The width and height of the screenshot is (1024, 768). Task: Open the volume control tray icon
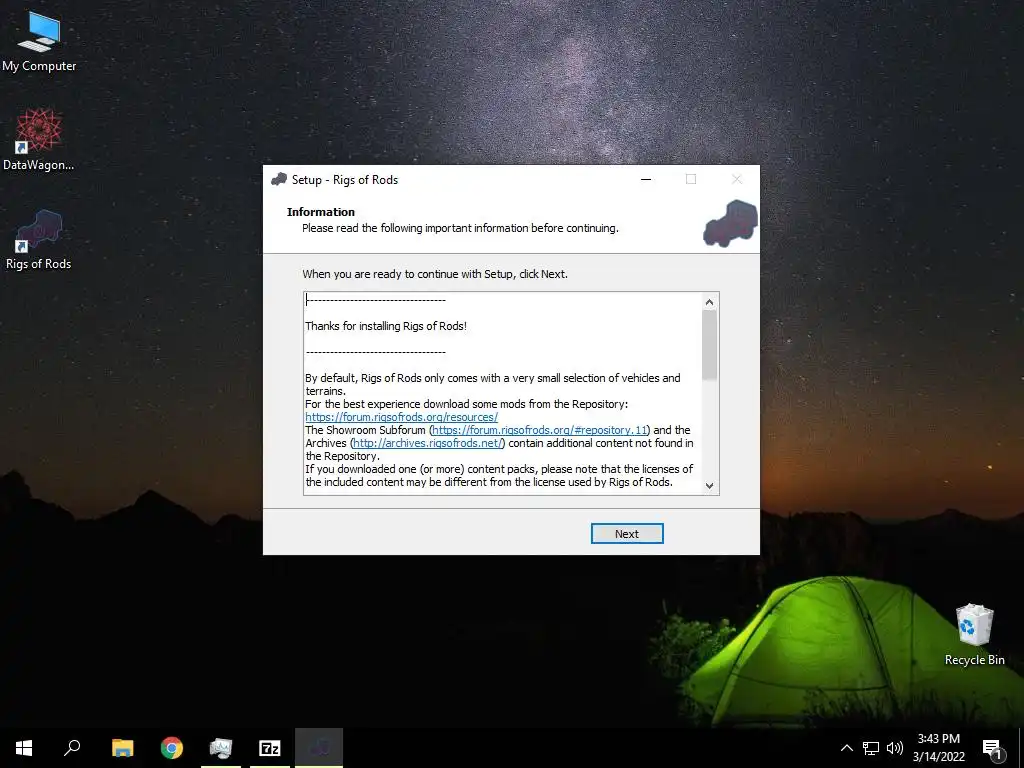pos(895,748)
